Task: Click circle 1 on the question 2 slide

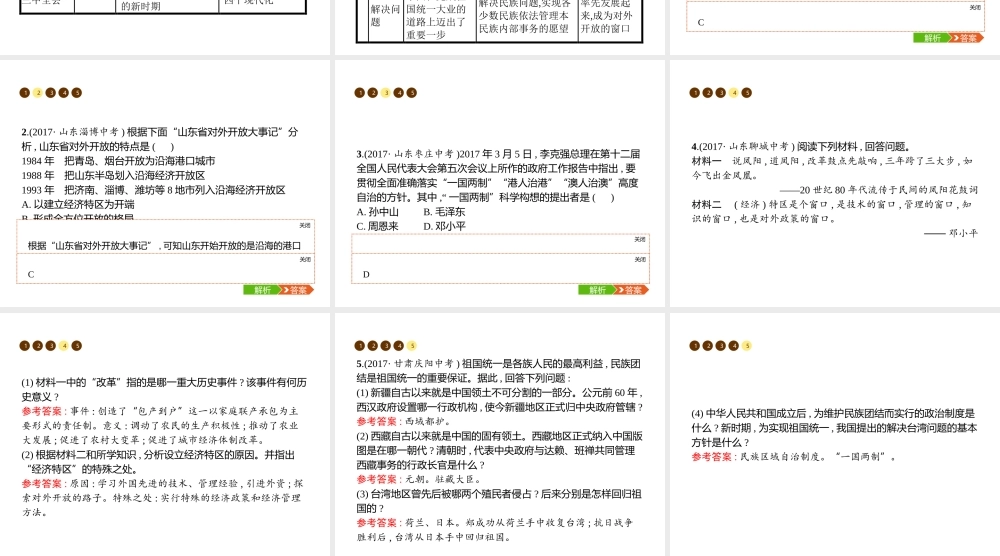Action: (25, 93)
